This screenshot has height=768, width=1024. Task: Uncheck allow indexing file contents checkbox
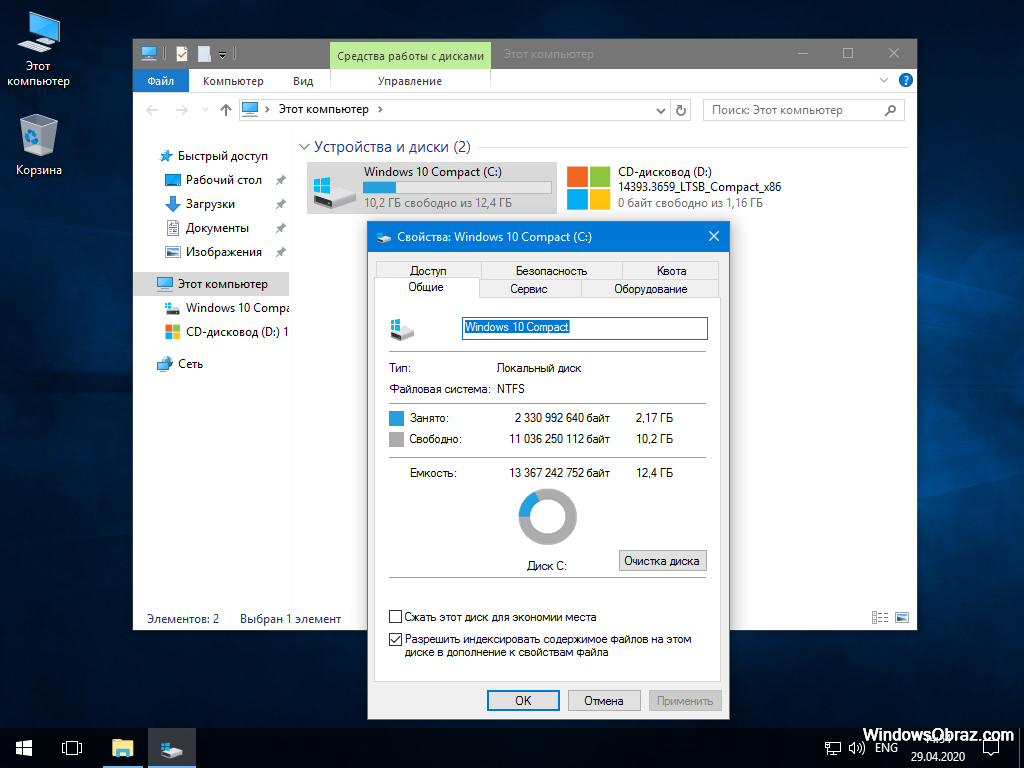(x=396, y=639)
